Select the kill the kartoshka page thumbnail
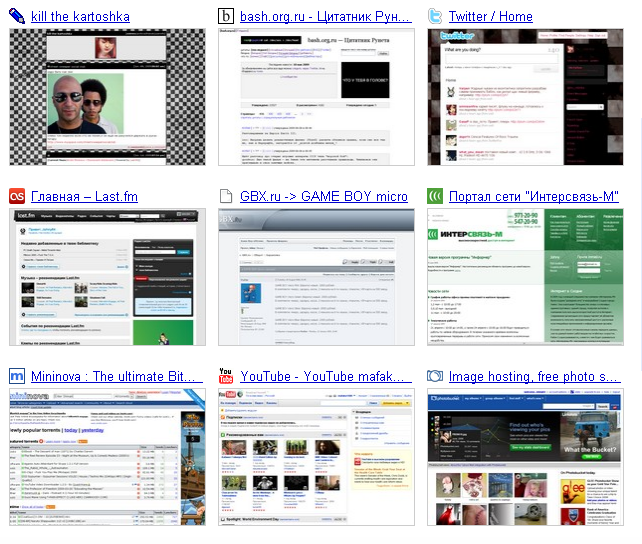642x544 pixels. point(107,97)
